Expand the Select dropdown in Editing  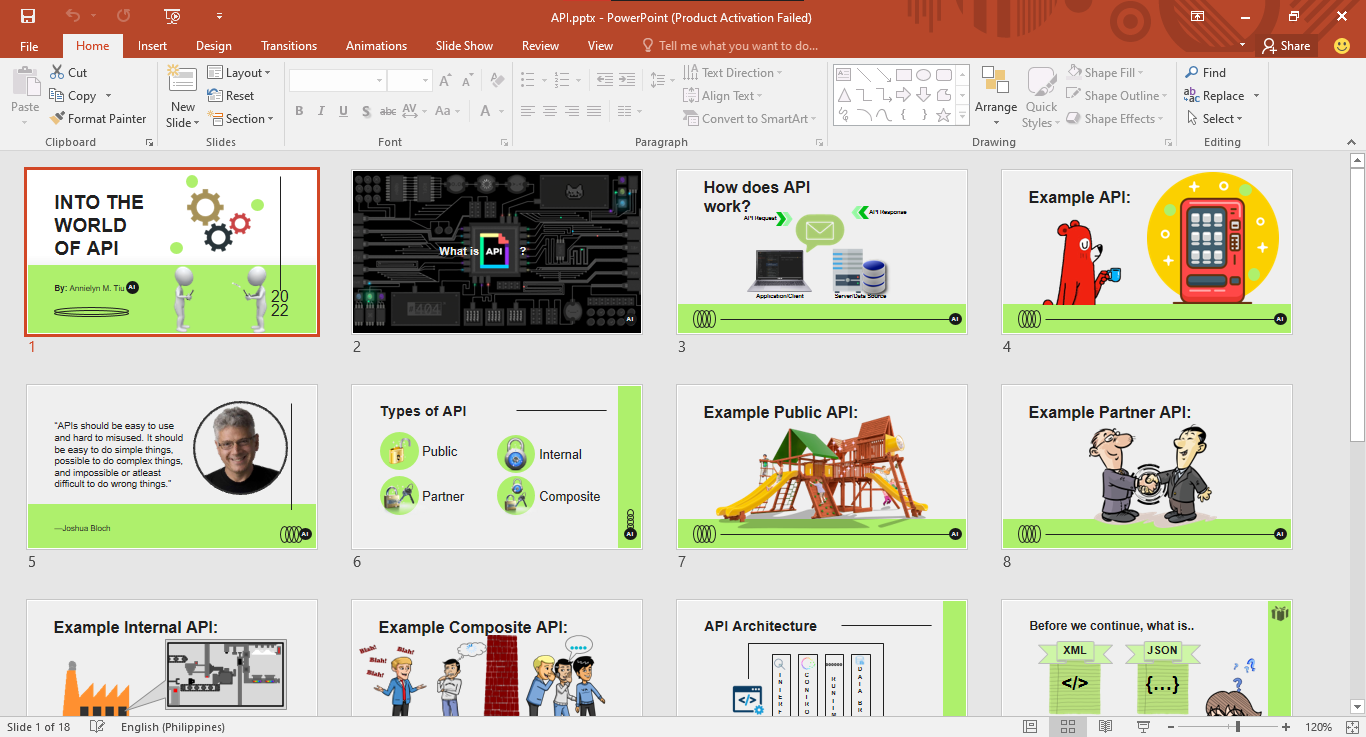pyautogui.click(x=1215, y=119)
